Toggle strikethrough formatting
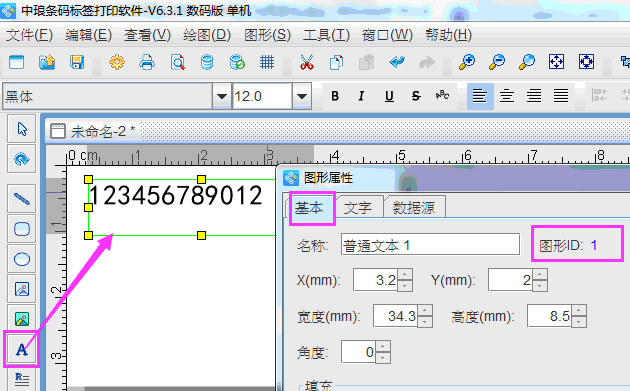 click(416, 96)
